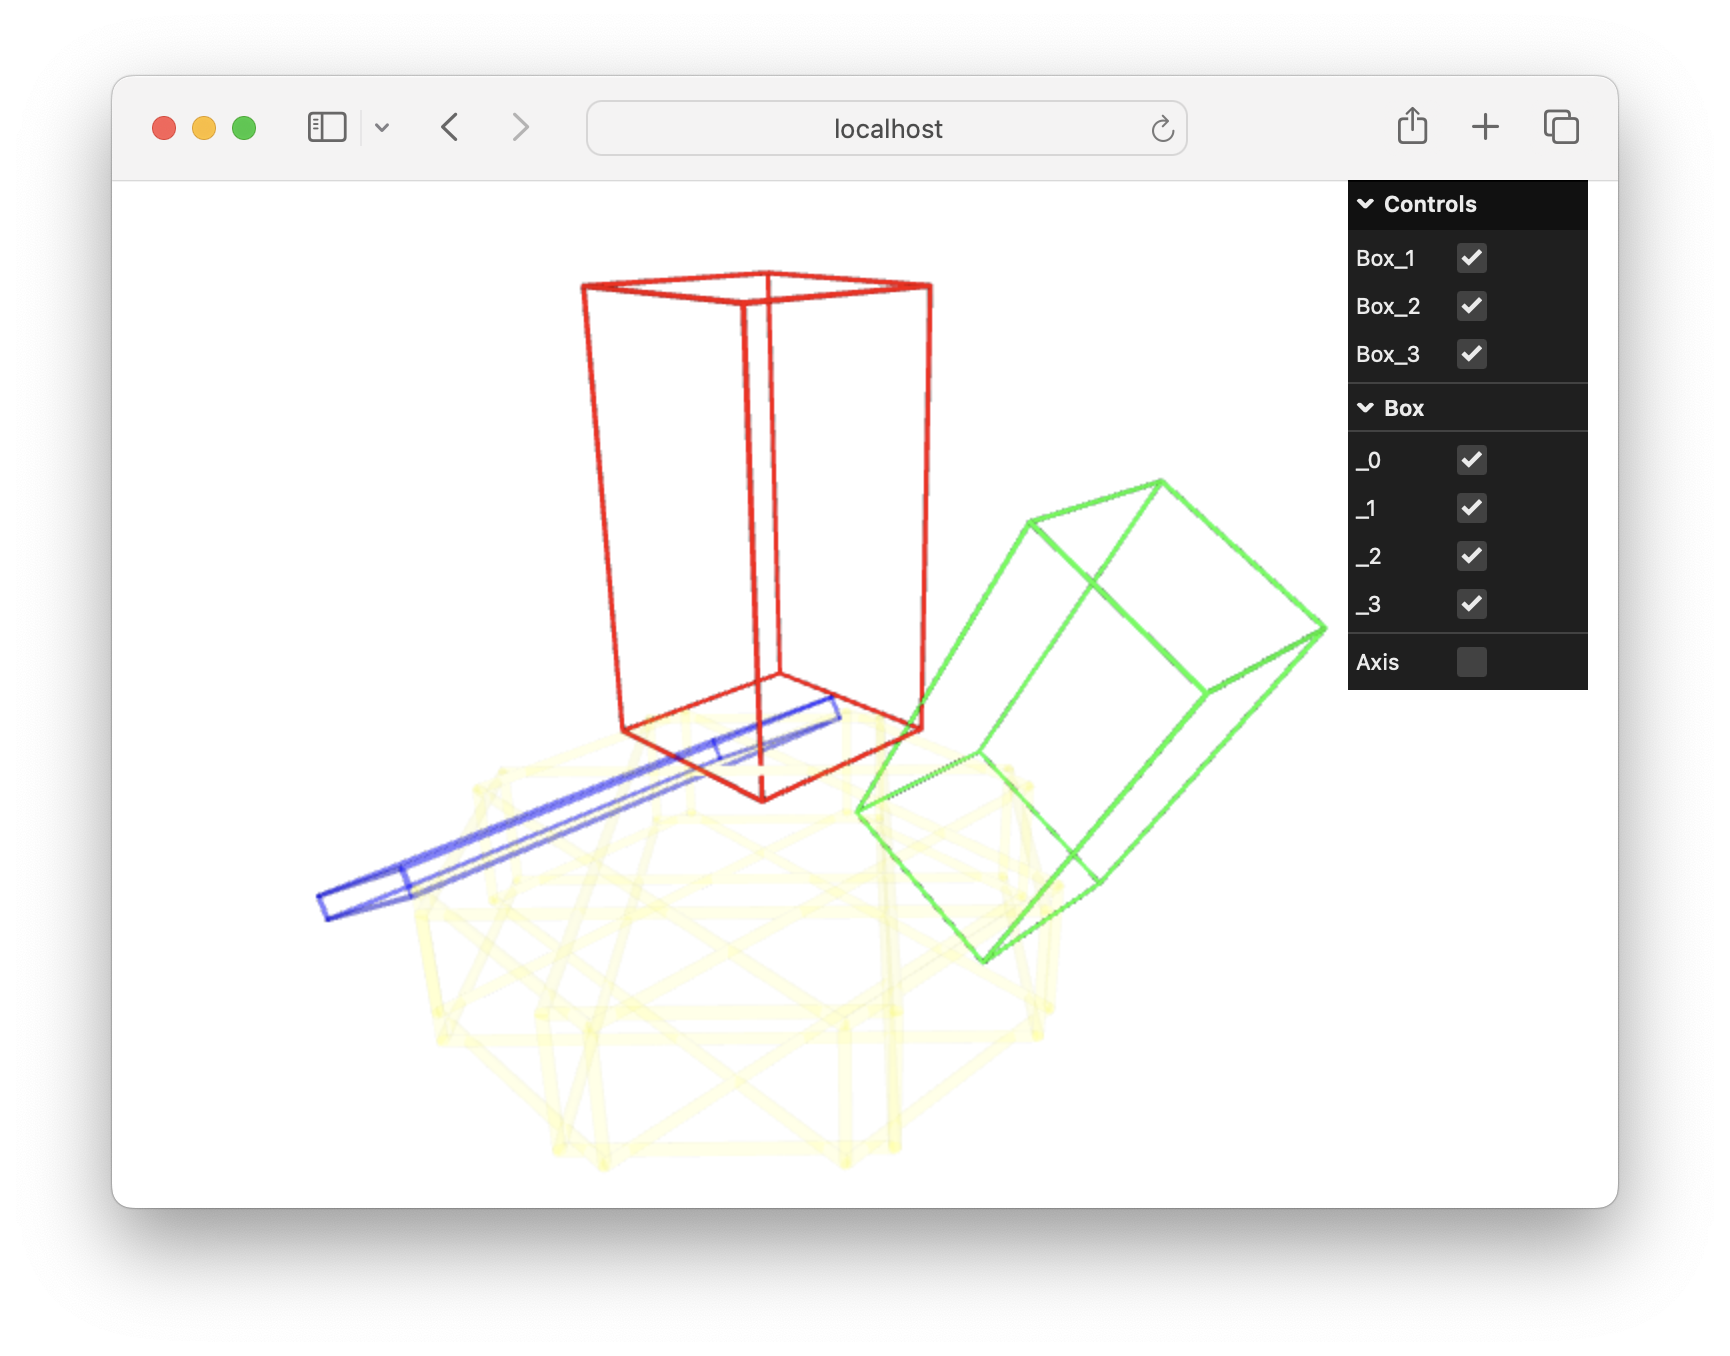Screen dimensions: 1730x1356
Task: Open the sidebar options dropdown chevron
Action: (x=382, y=128)
